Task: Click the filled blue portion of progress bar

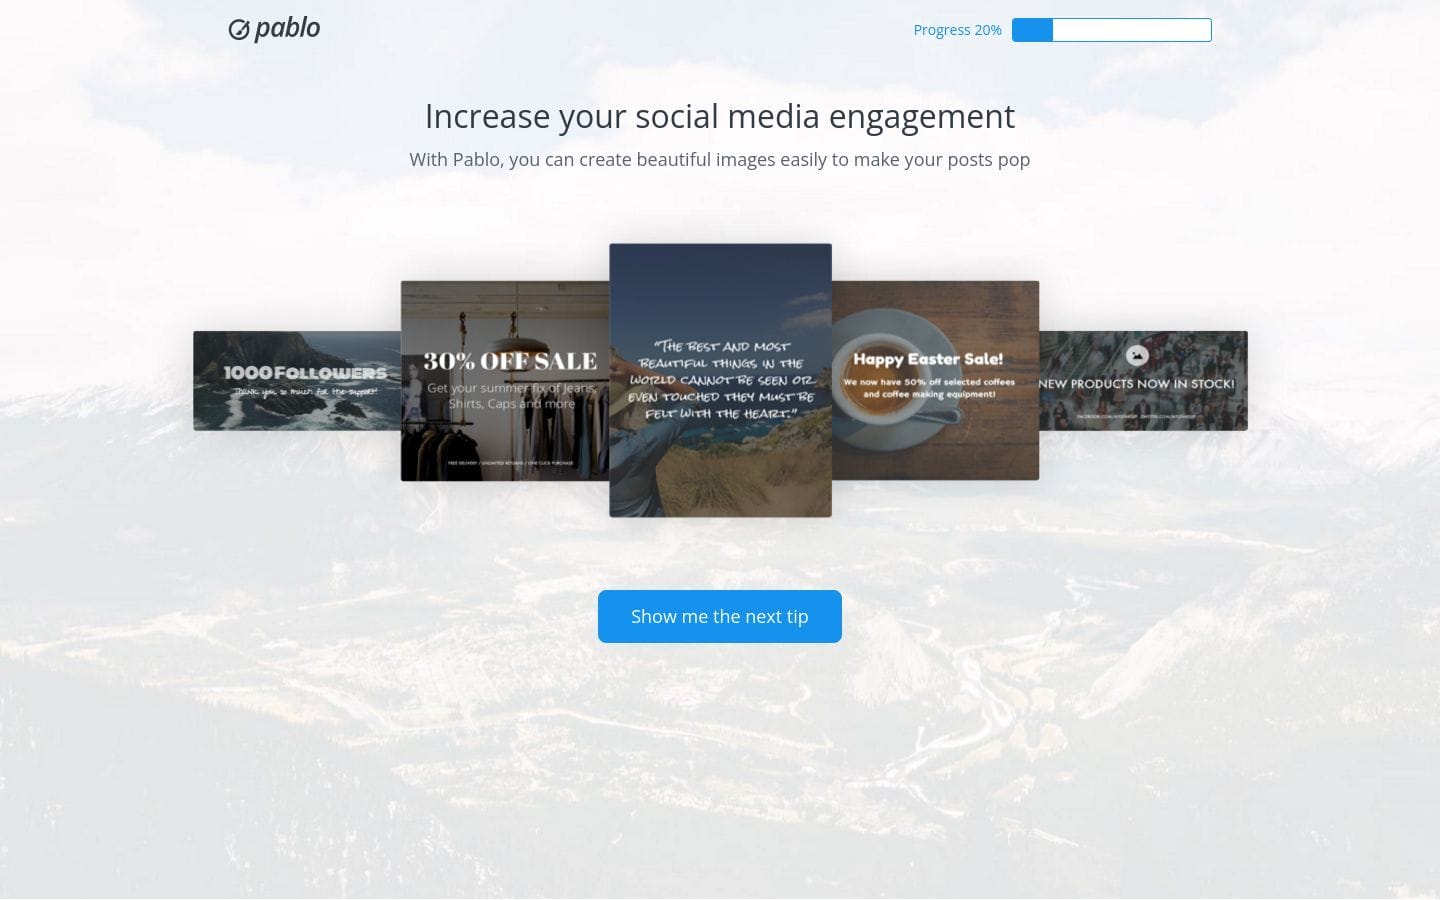Action: point(1032,30)
